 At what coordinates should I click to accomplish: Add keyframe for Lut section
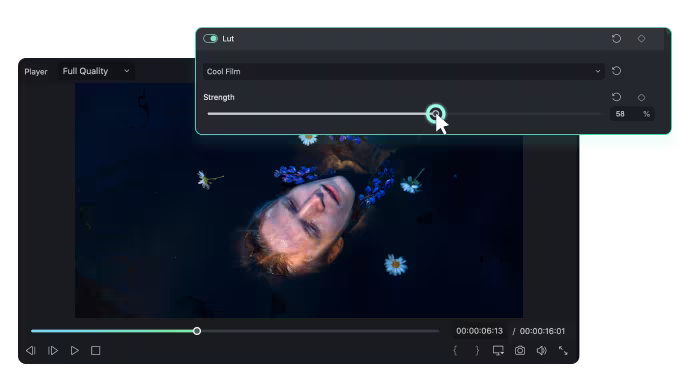point(641,39)
